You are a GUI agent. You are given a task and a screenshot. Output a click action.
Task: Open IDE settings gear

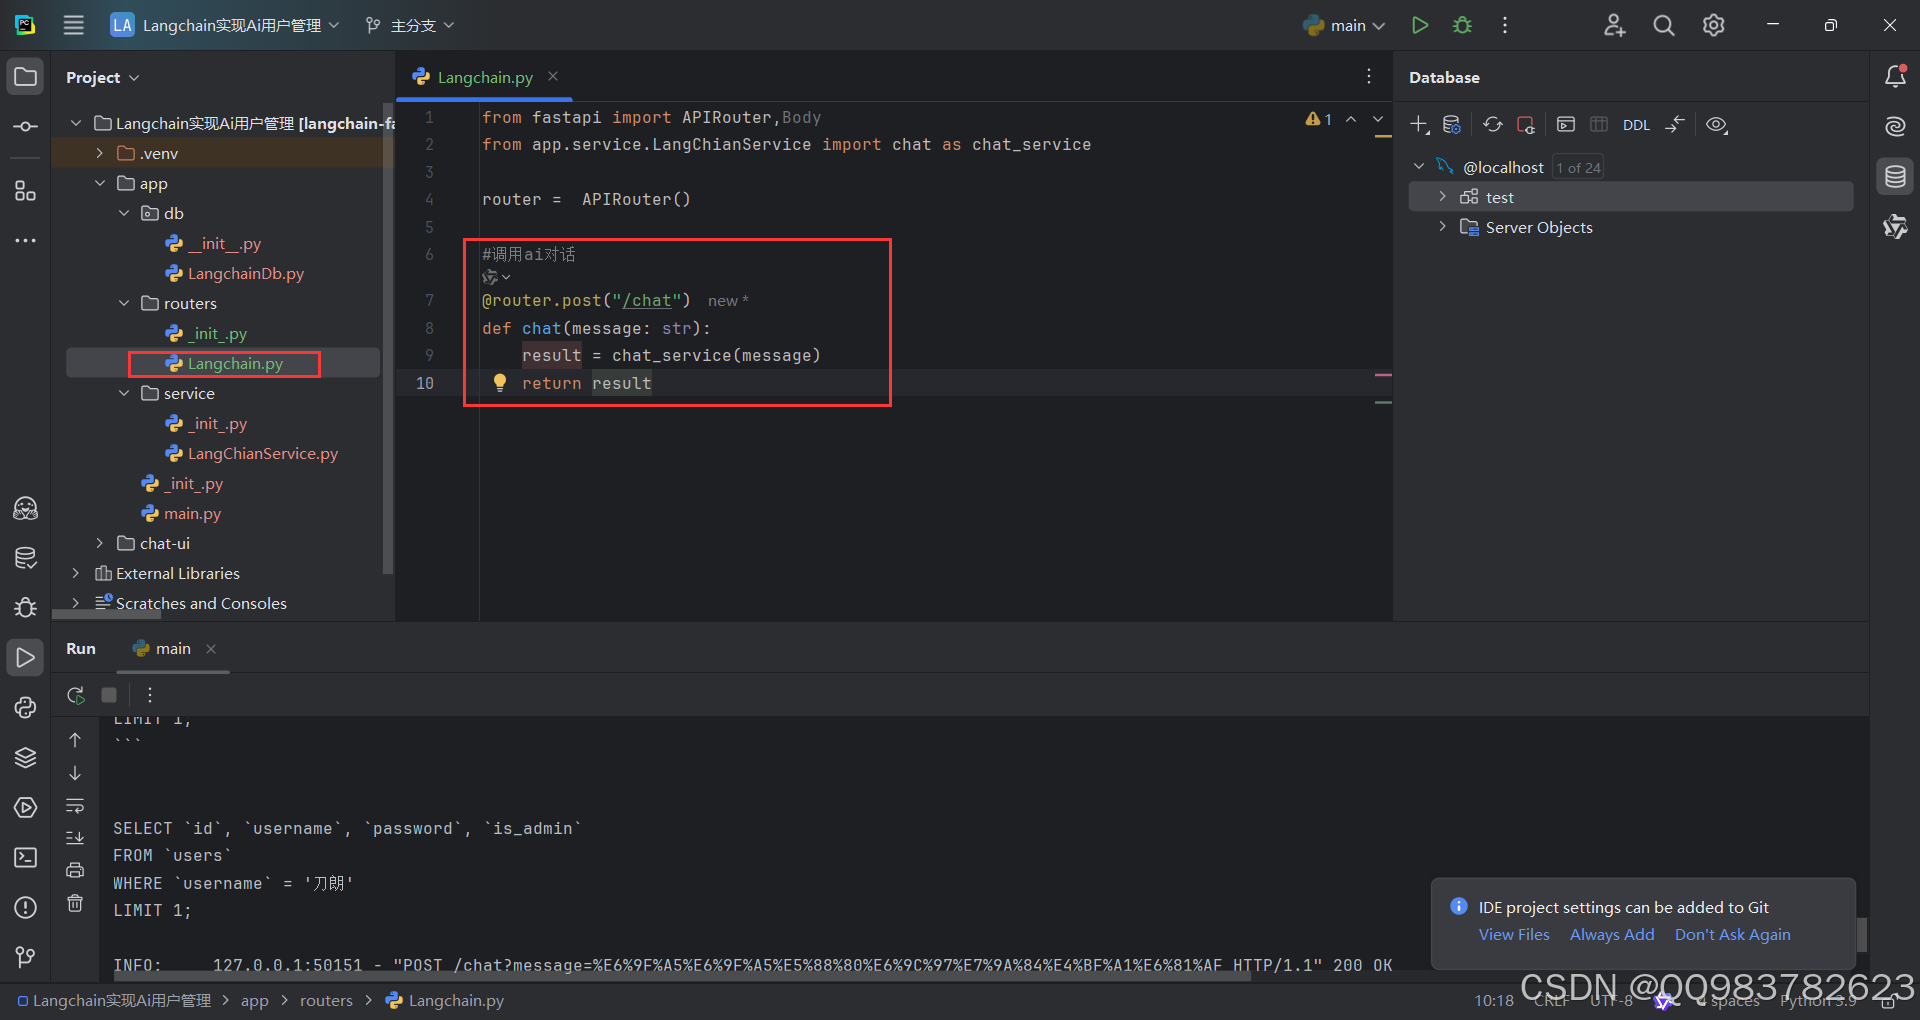tap(1714, 25)
